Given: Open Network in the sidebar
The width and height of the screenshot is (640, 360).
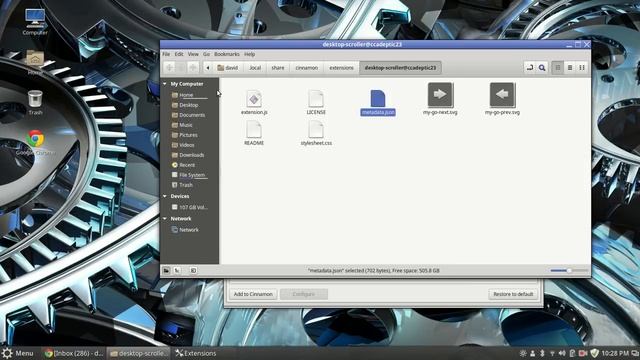Looking at the screenshot, I should [x=189, y=230].
